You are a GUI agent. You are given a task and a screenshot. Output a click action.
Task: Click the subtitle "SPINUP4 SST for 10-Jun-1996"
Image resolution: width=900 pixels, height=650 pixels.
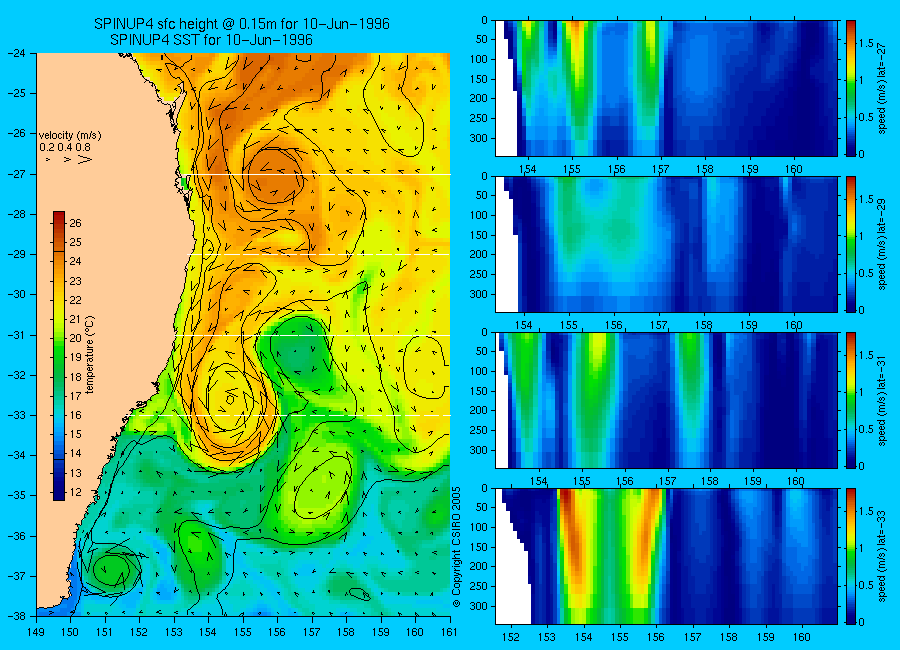(211, 40)
